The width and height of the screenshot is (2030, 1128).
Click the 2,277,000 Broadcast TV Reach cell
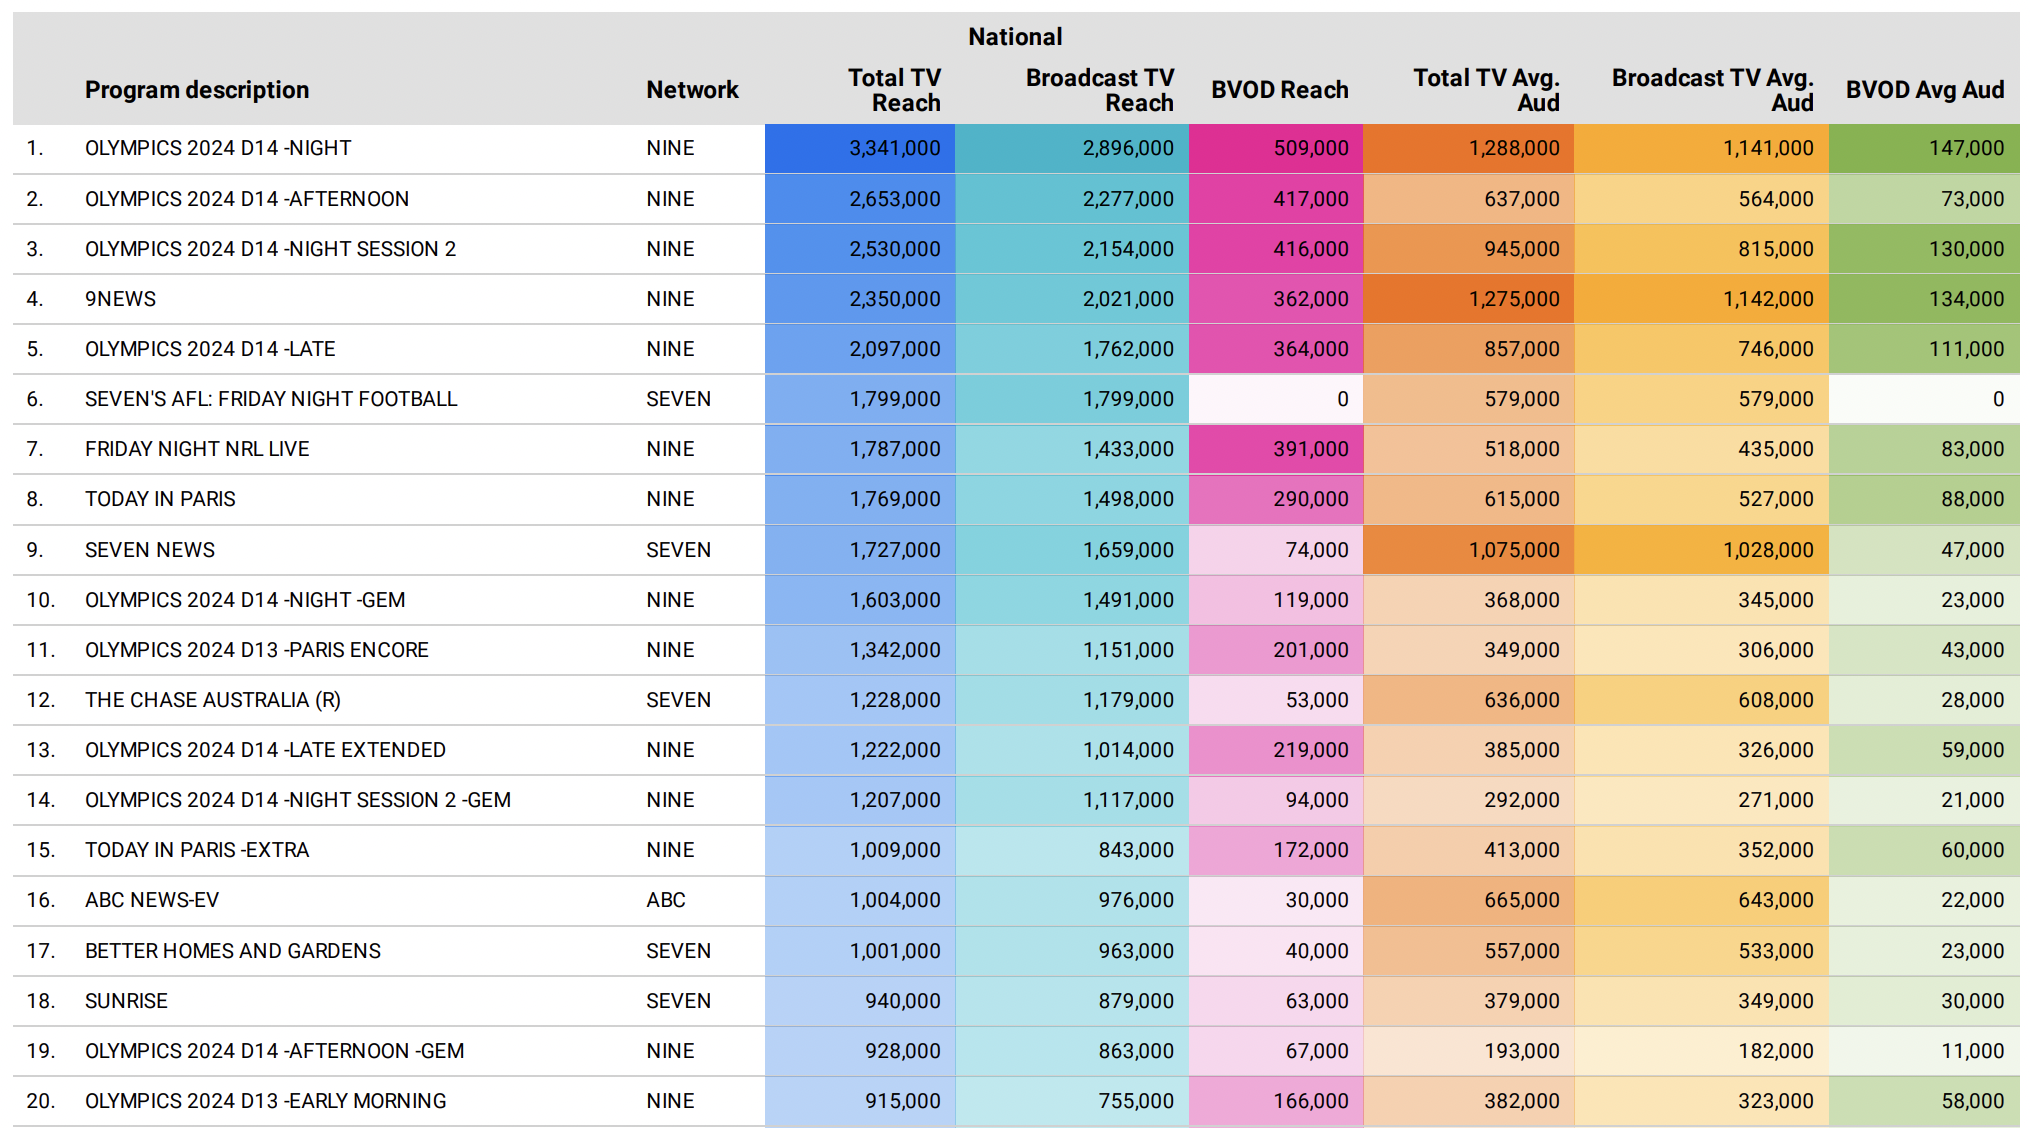coord(1072,199)
